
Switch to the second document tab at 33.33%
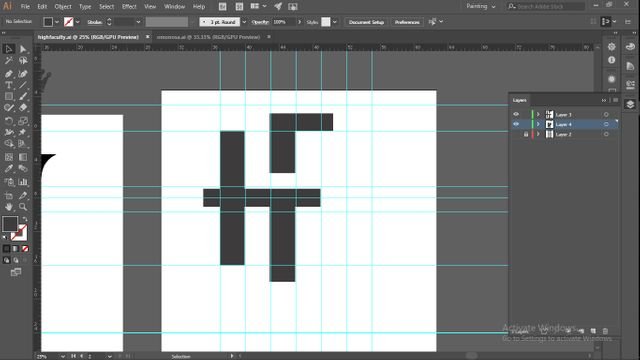[208, 37]
